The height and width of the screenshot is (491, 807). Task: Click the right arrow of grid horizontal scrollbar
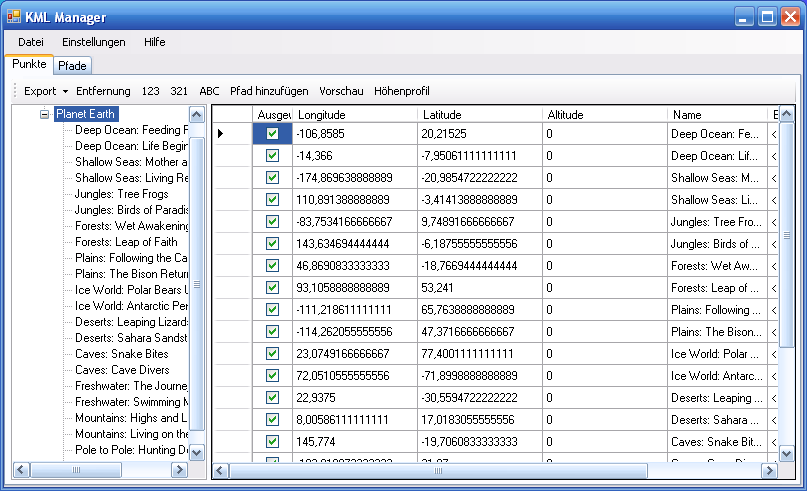click(769, 470)
